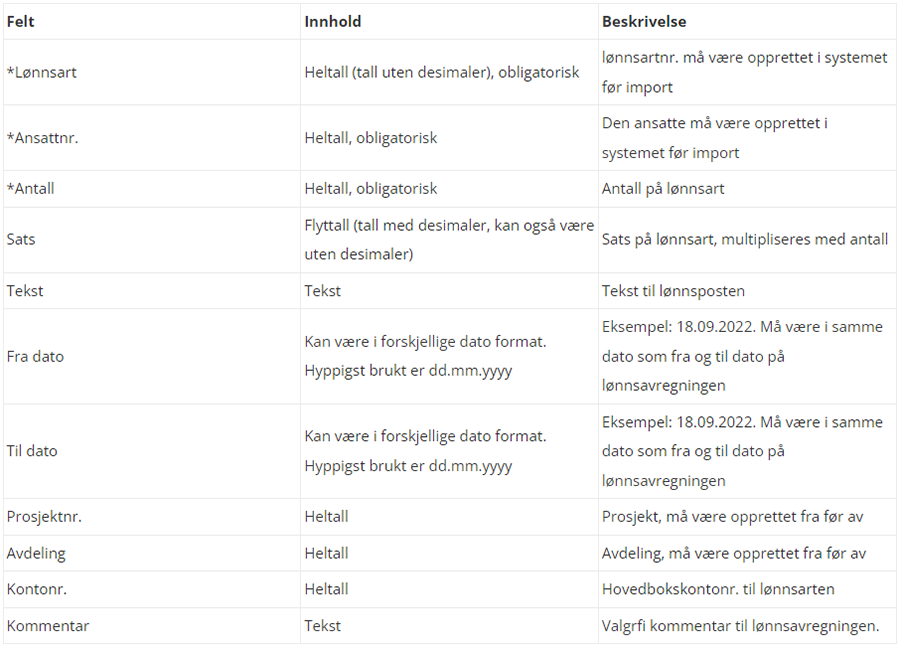Click 'Valgfri kommentar til lønnsavregningen.' text
This screenshot has height=648, width=900.
tap(740, 625)
